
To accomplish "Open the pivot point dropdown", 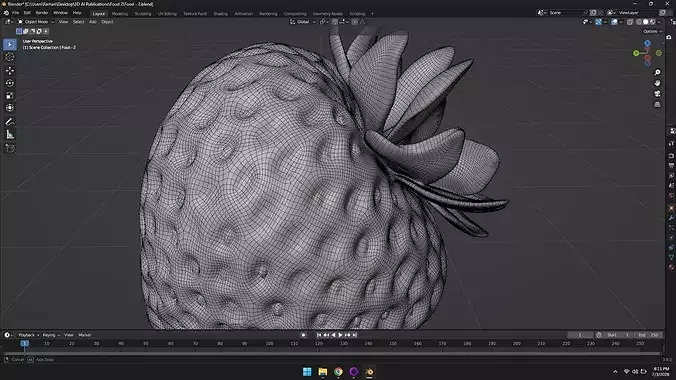I will tap(324, 22).
